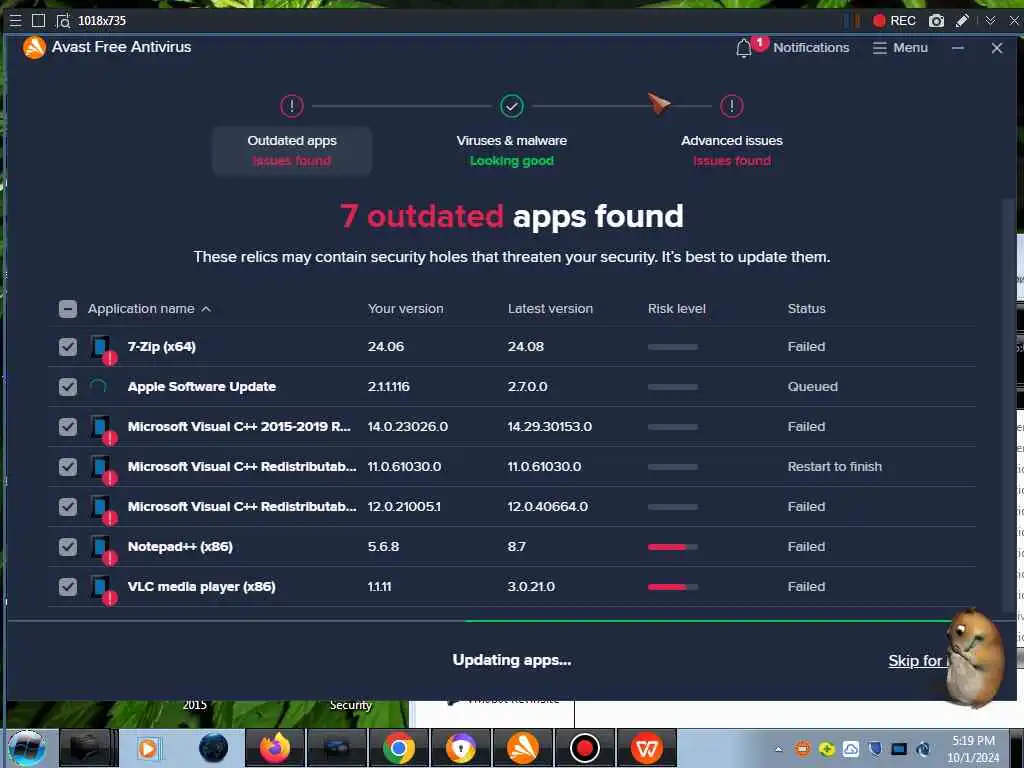Click the Avast window vertical scrollbar
This screenshot has width=1024, height=768.
coord(1006,405)
